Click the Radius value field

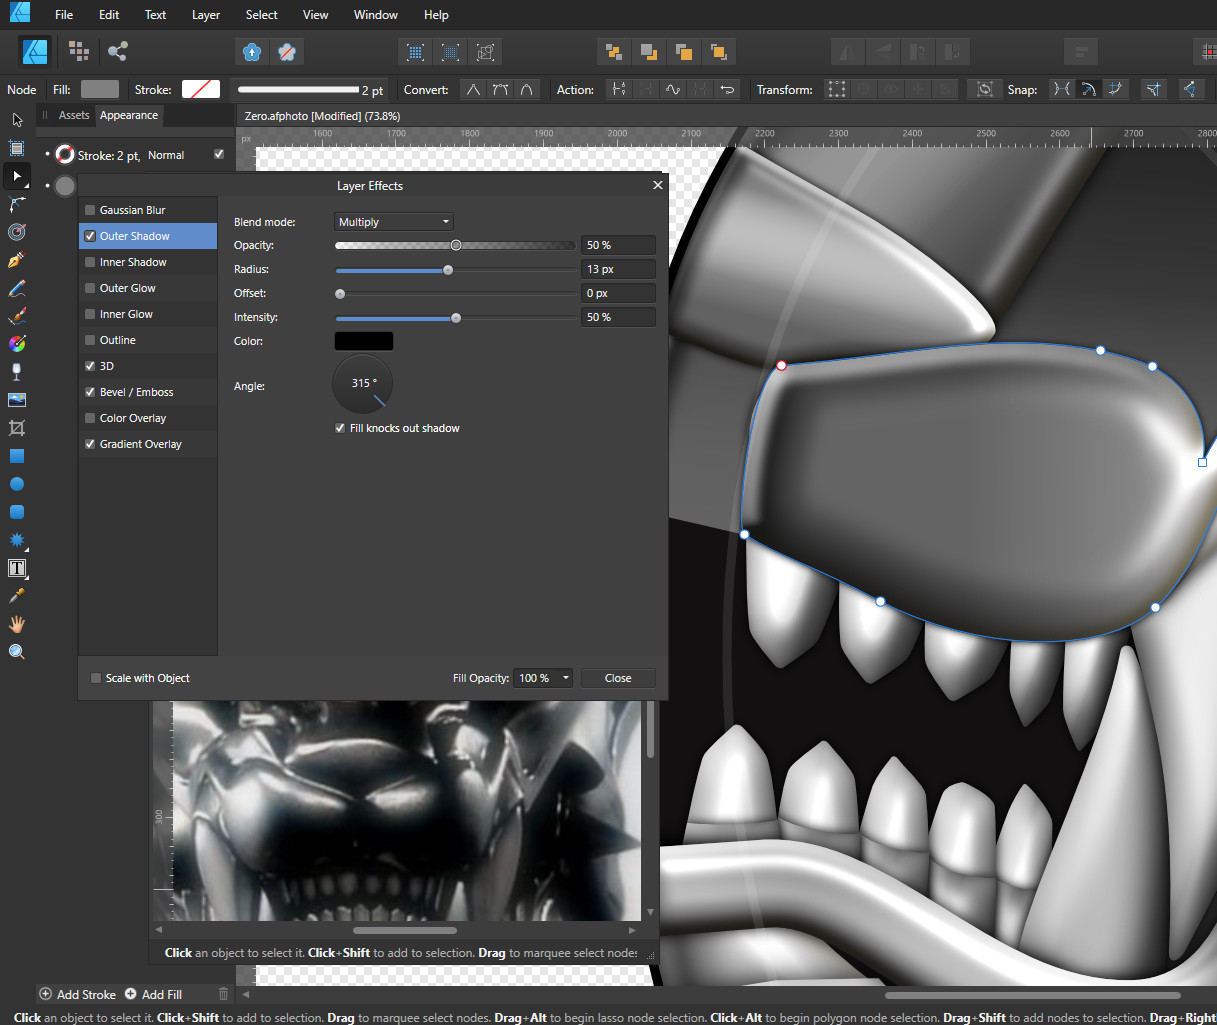(x=618, y=269)
